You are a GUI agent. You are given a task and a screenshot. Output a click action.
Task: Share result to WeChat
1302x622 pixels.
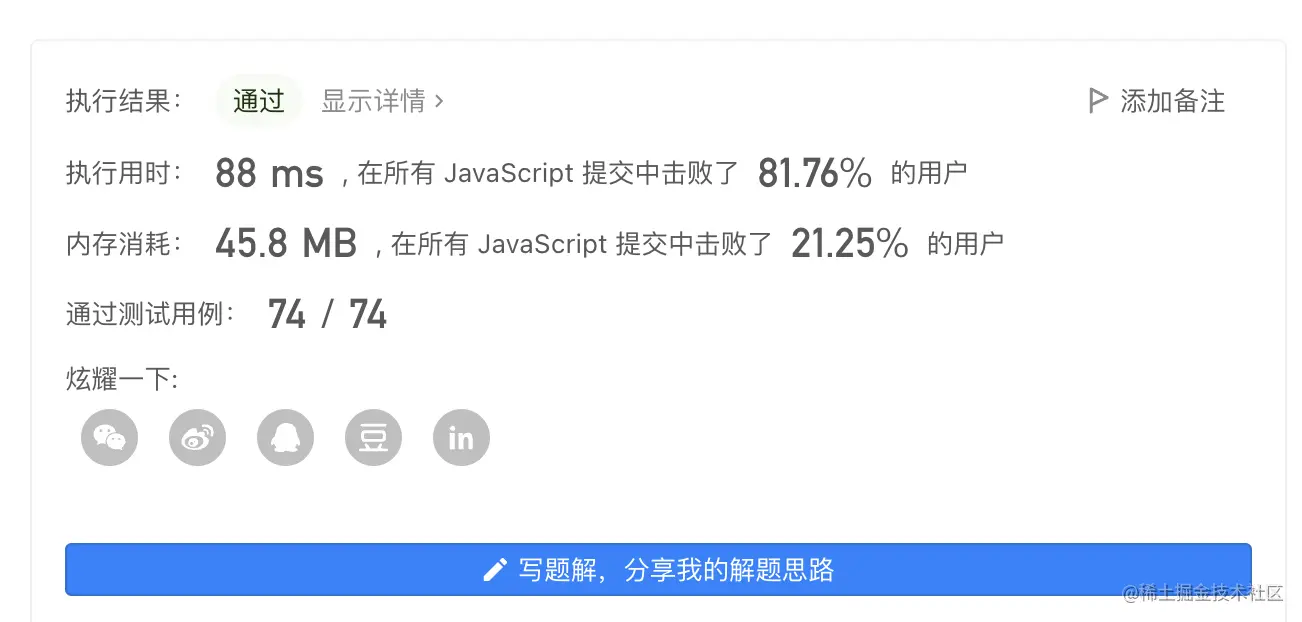(109, 437)
